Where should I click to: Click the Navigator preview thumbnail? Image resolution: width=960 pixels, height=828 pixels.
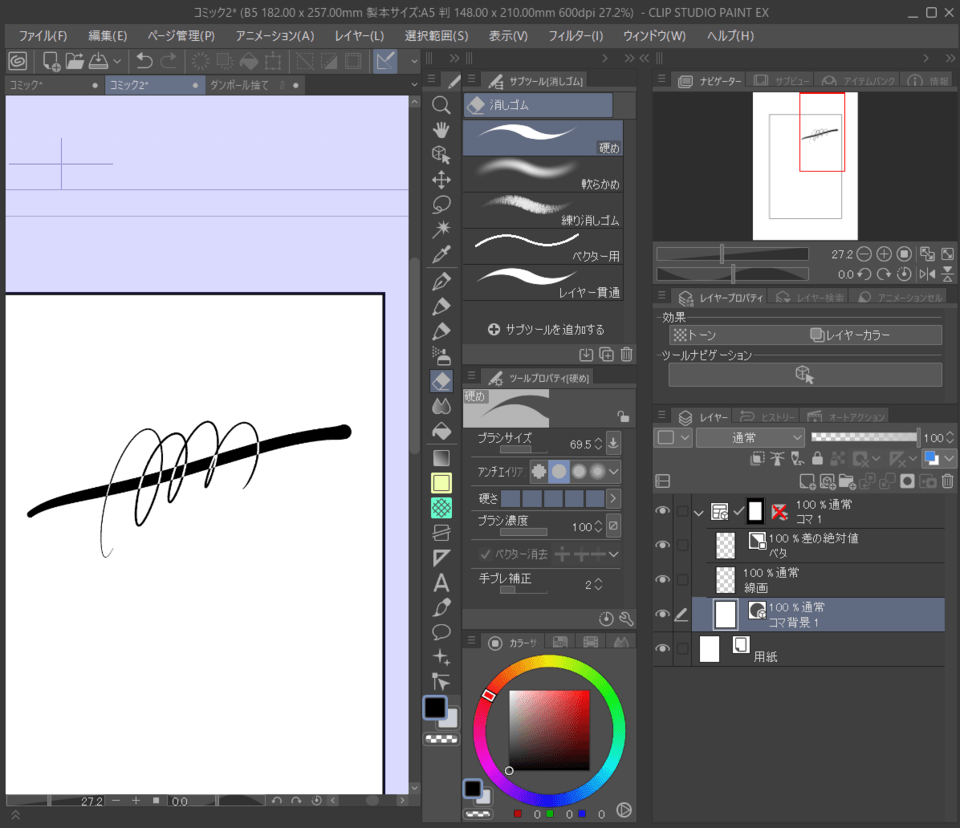click(804, 166)
